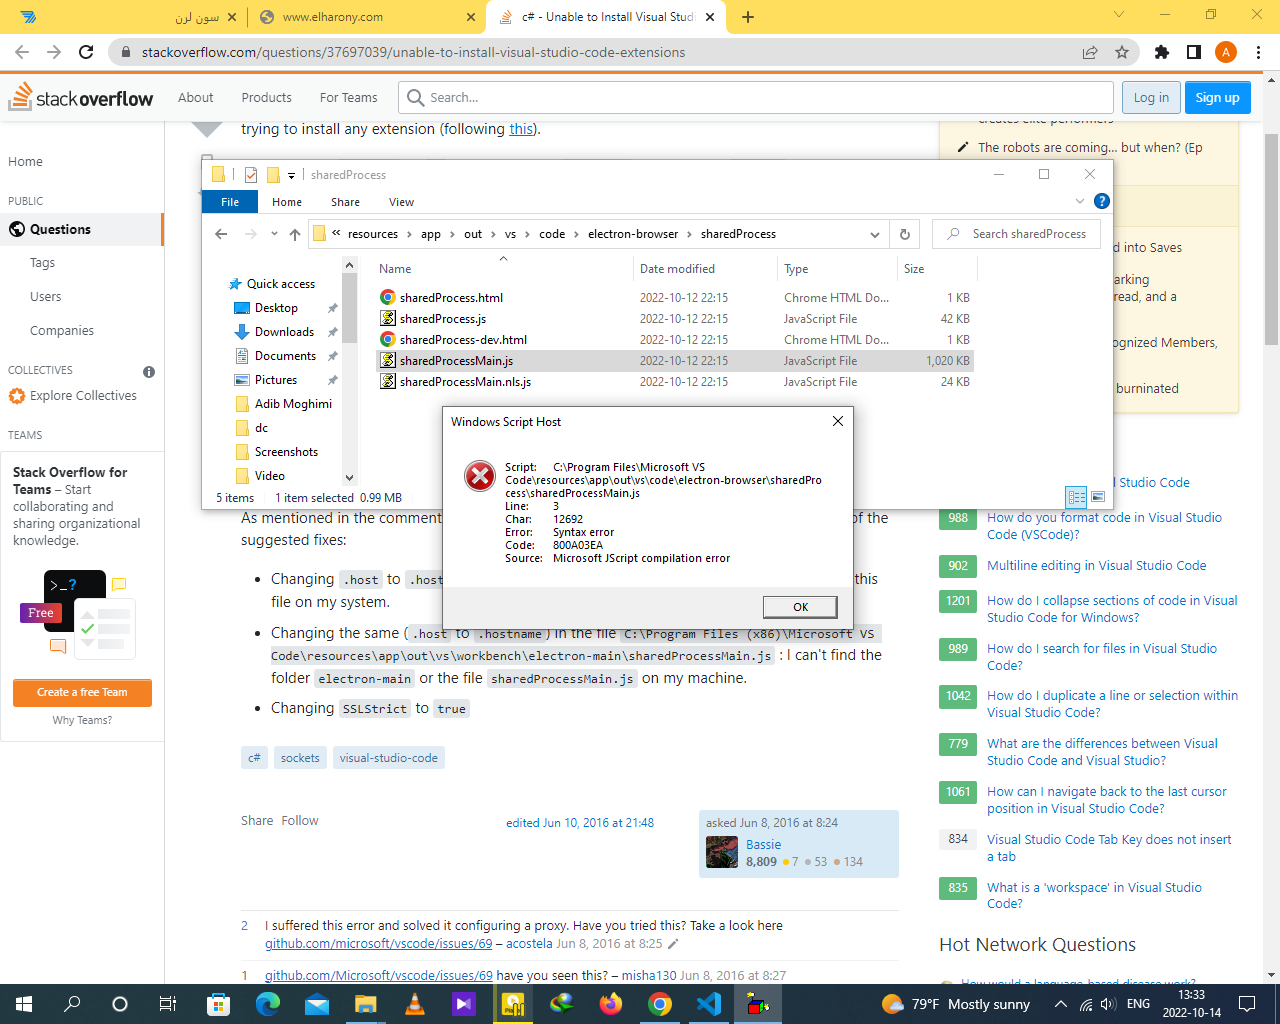The width and height of the screenshot is (1280, 1024).
Task: Launch Visual Studio Code from taskbar
Action: (x=709, y=1004)
